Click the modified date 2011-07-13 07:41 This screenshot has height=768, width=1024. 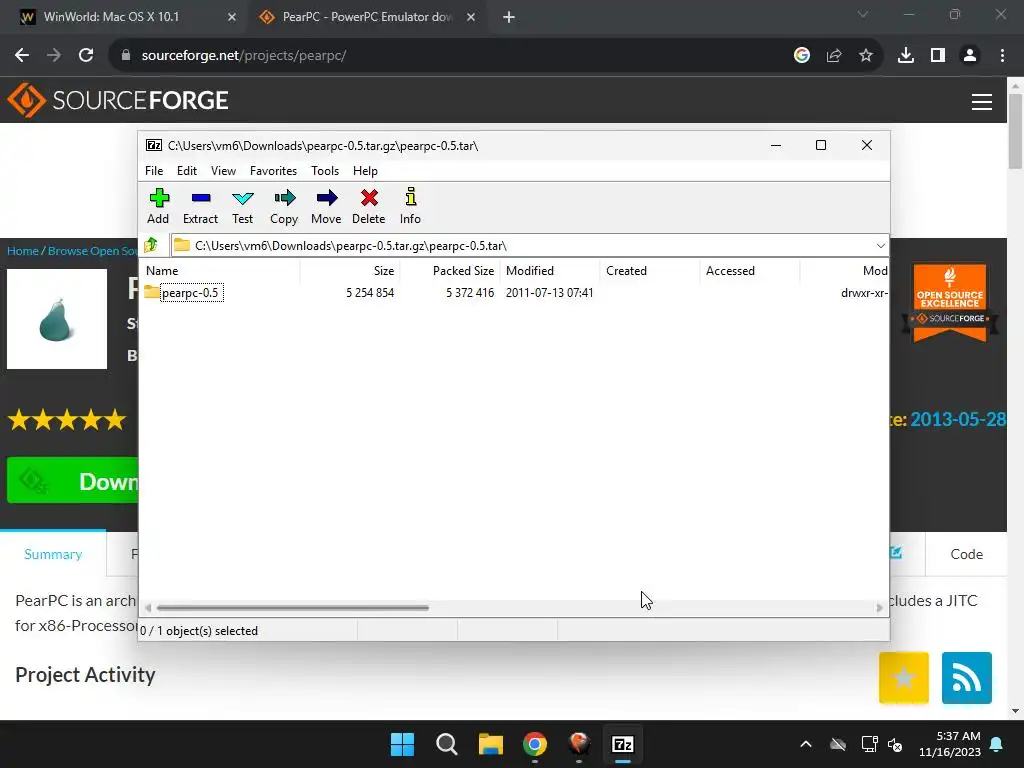[x=549, y=293]
